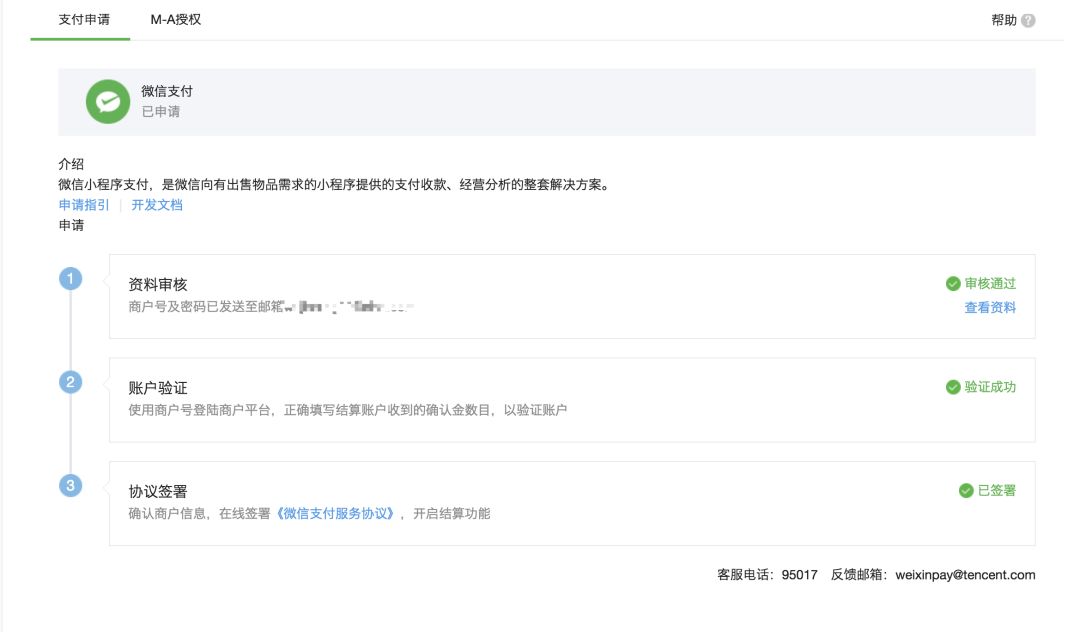Switch to the 支付申请 tab
The width and height of the screenshot is (1080, 632).
(x=83, y=19)
